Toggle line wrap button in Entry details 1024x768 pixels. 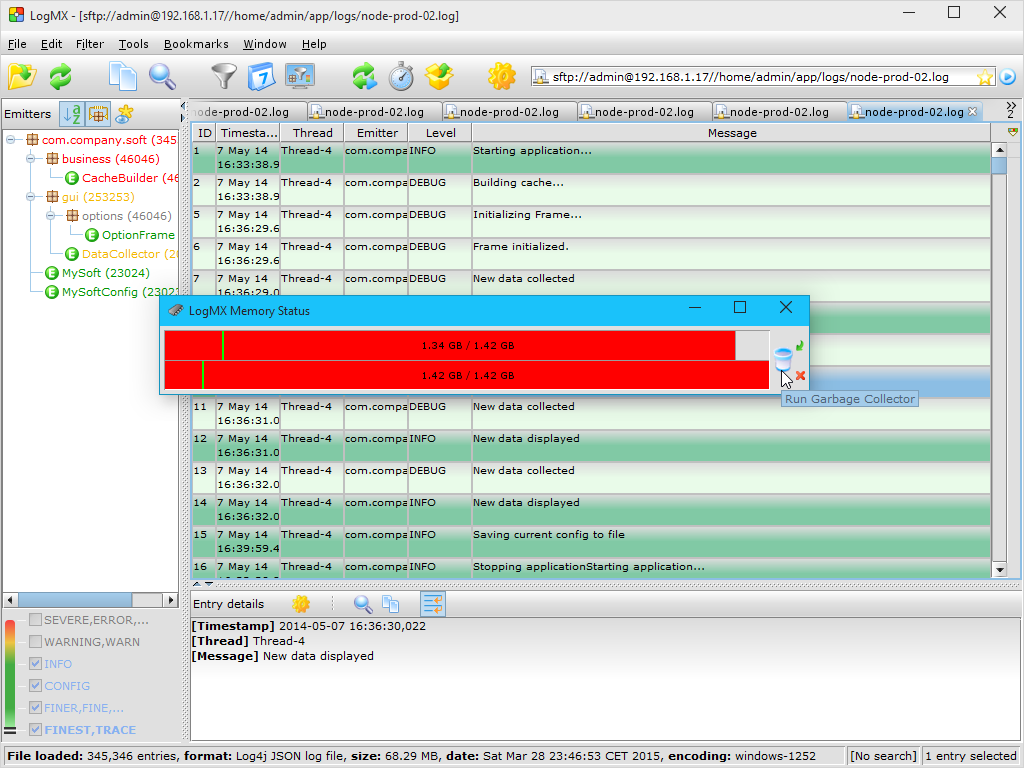[x=432, y=604]
